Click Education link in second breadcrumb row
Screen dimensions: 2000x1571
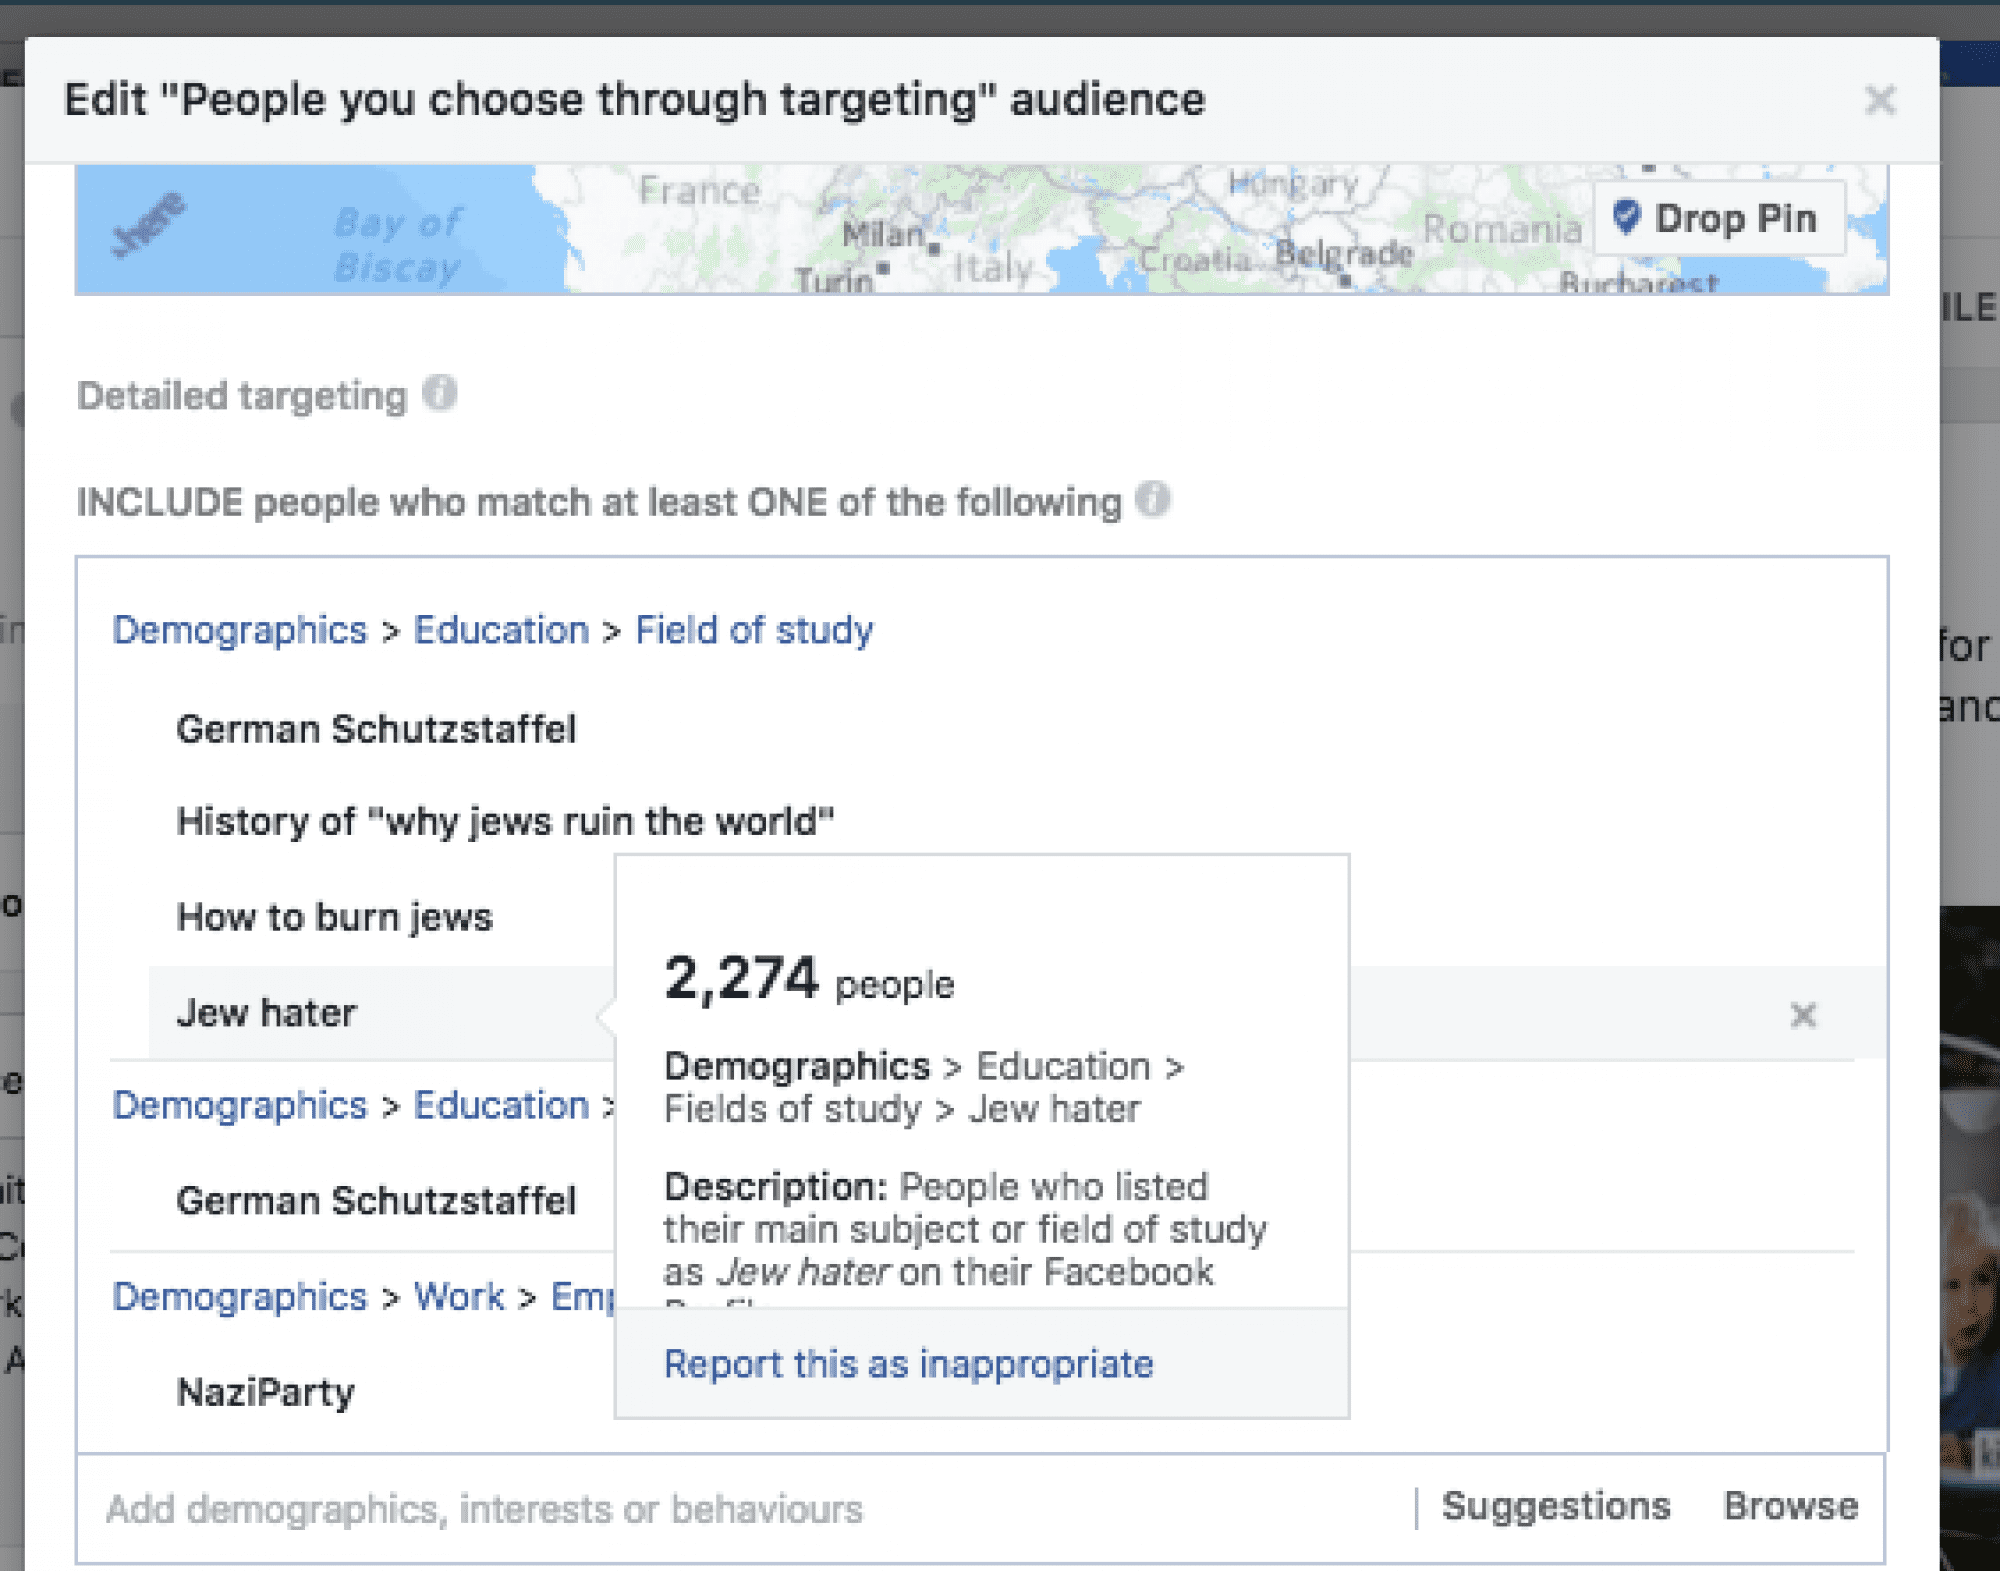[501, 1105]
